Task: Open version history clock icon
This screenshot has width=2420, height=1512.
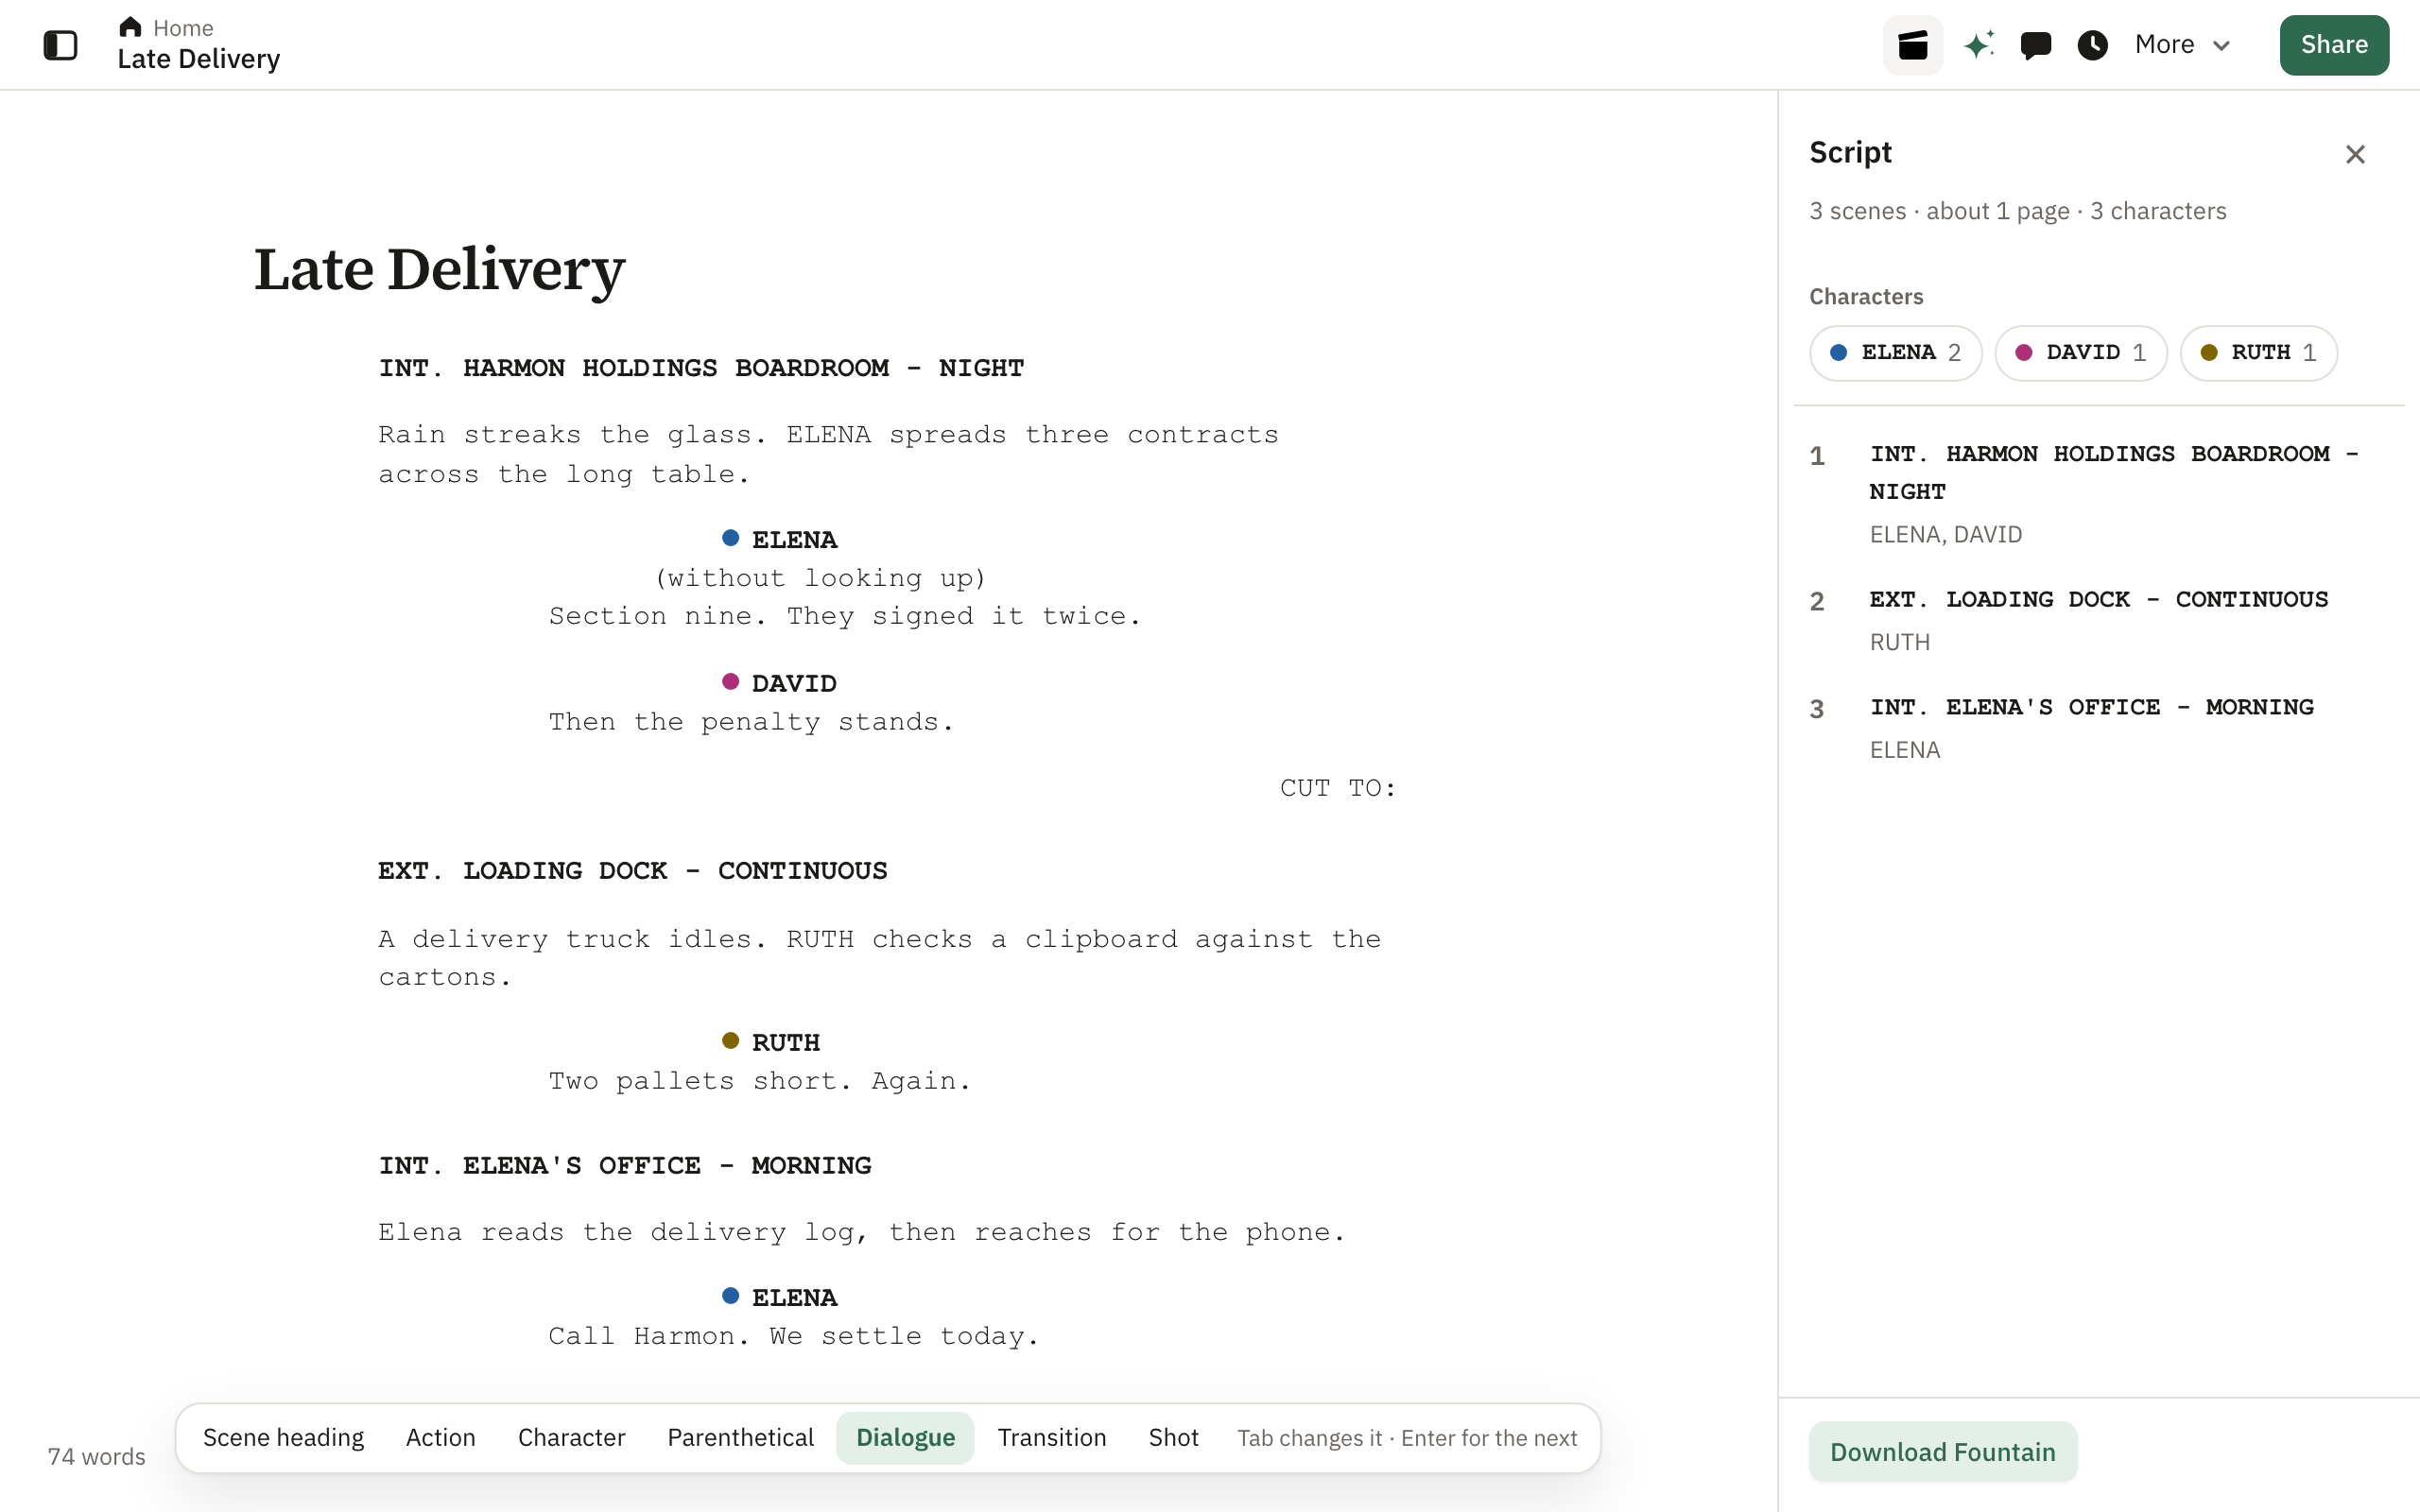Action: [x=2092, y=45]
